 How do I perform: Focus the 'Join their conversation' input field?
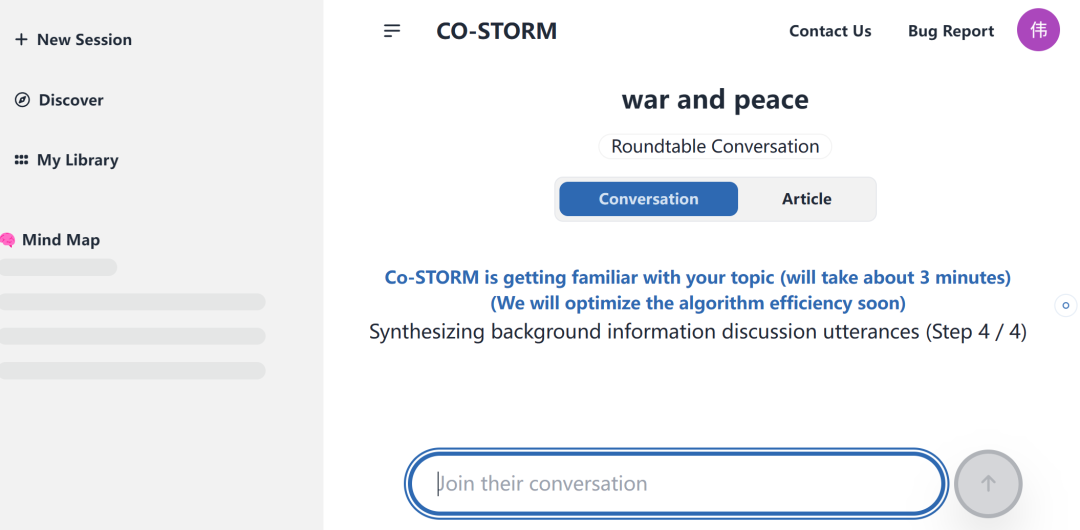coord(676,484)
